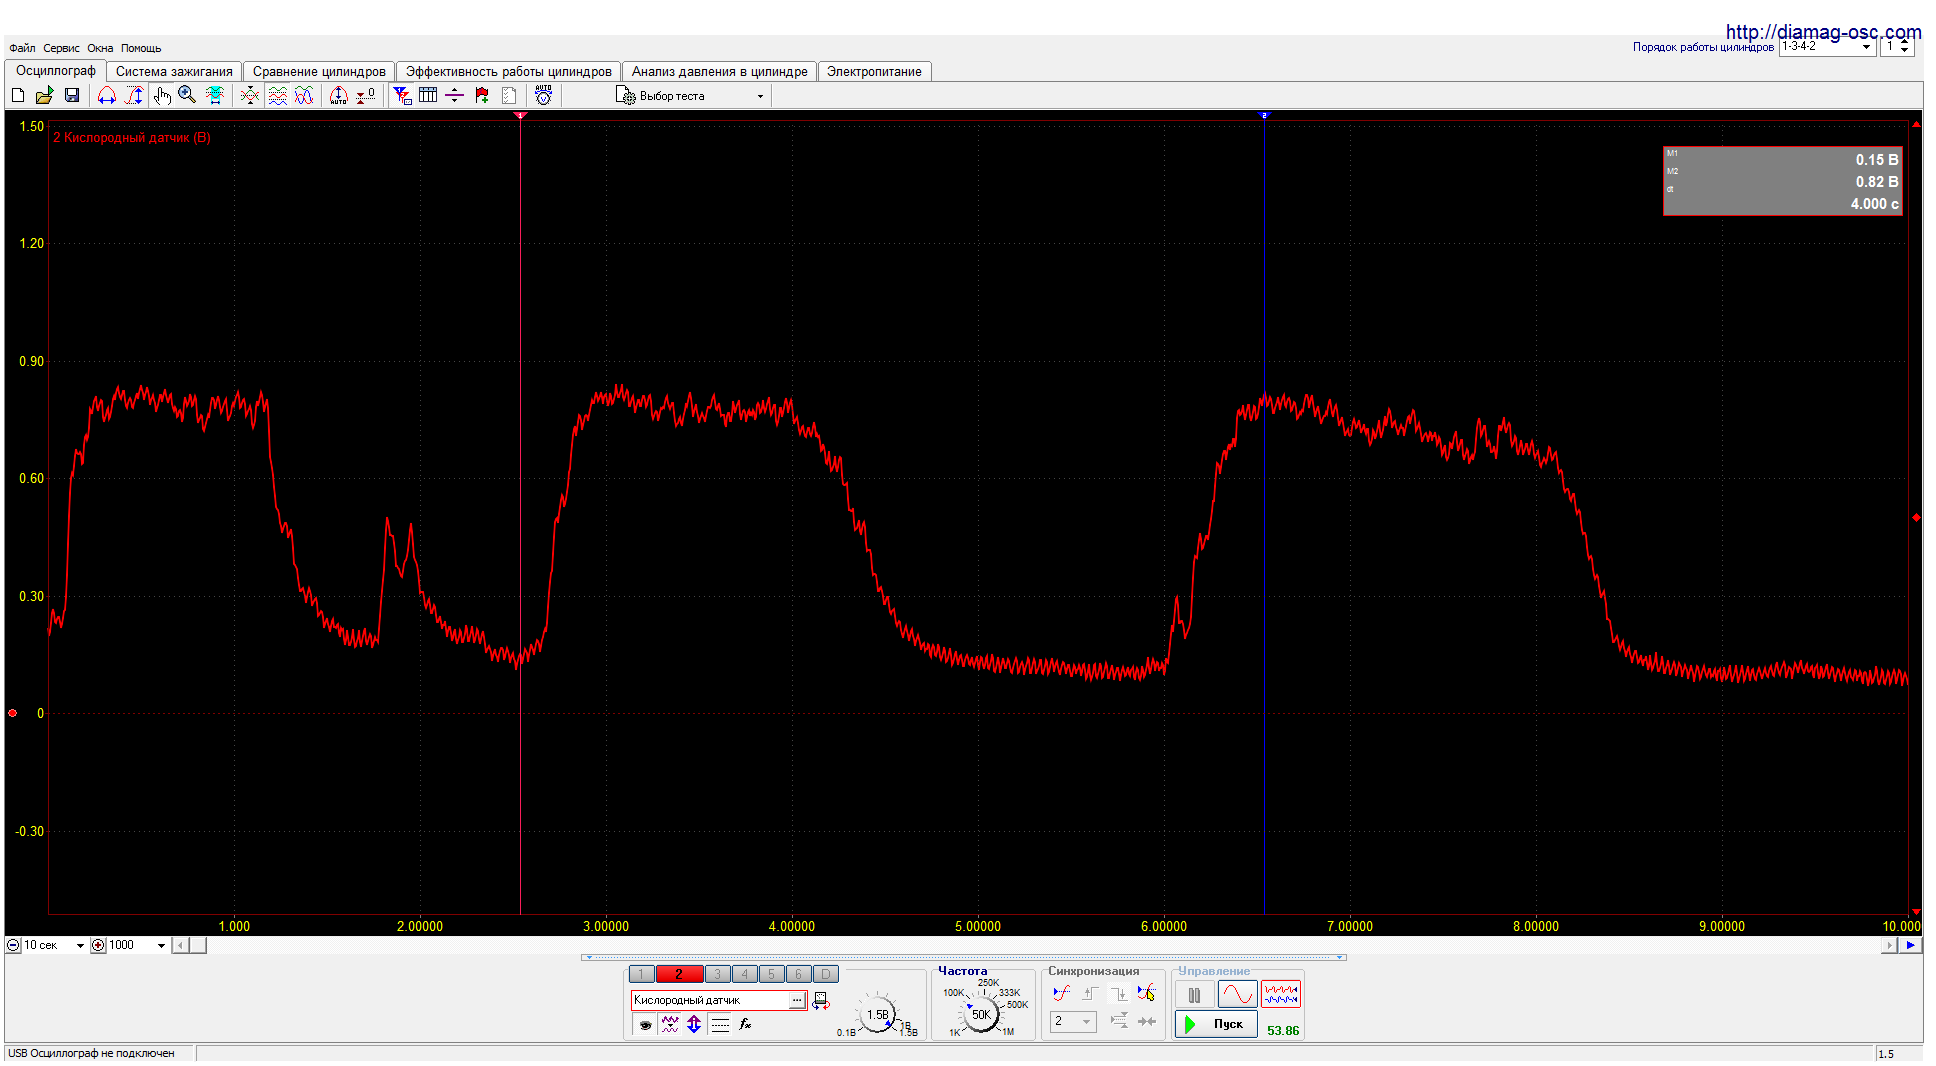Open the Выбор теста dropdown
This screenshot has width=1936, height=1066.
(x=690, y=96)
